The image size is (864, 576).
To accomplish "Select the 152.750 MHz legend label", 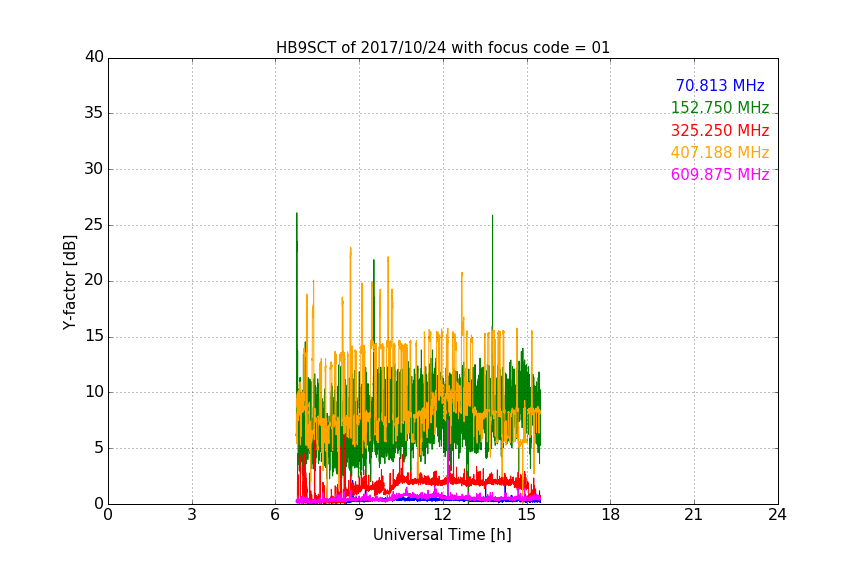I will (720, 108).
